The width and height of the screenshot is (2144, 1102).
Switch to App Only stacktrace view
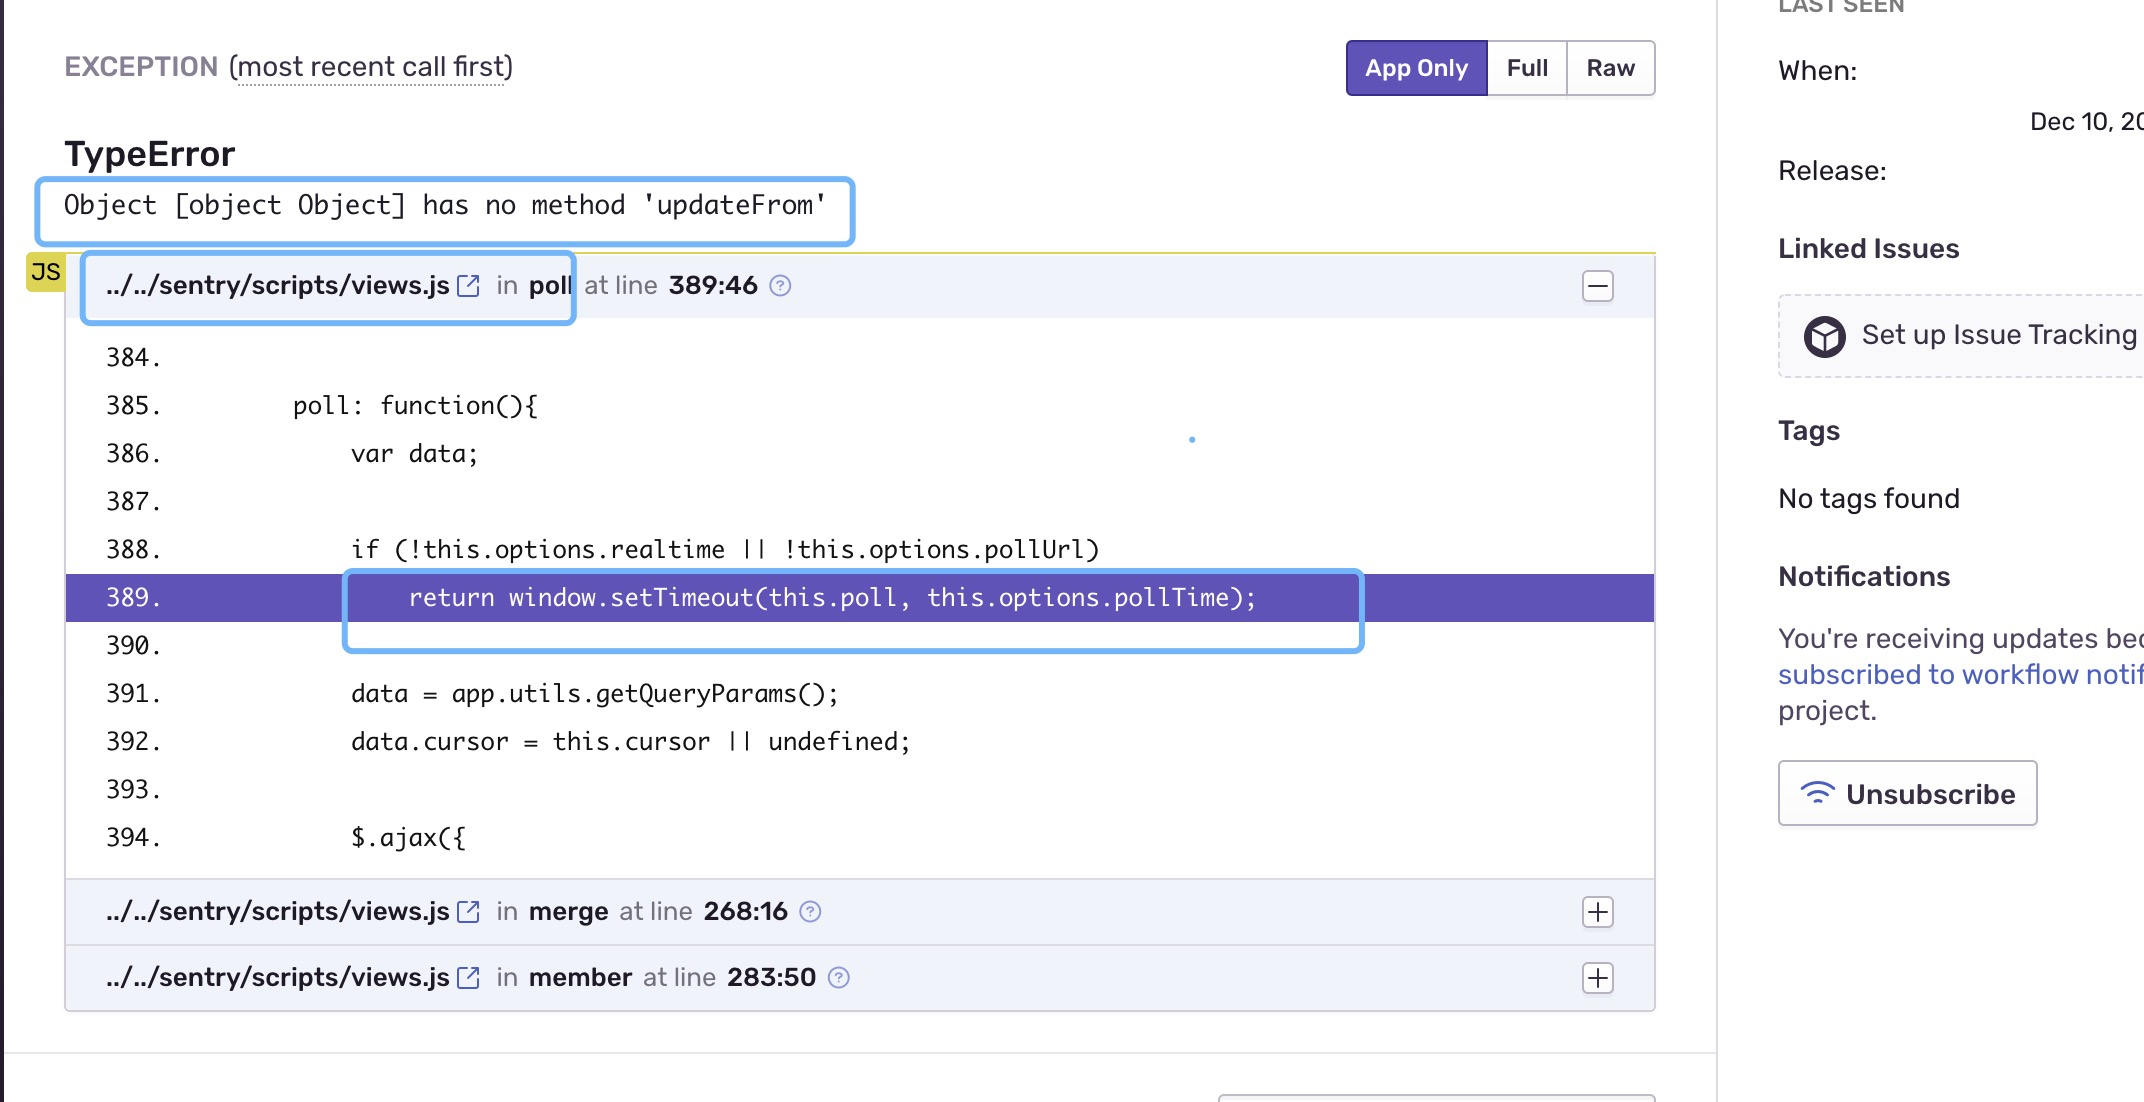(x=1416, y=68)
